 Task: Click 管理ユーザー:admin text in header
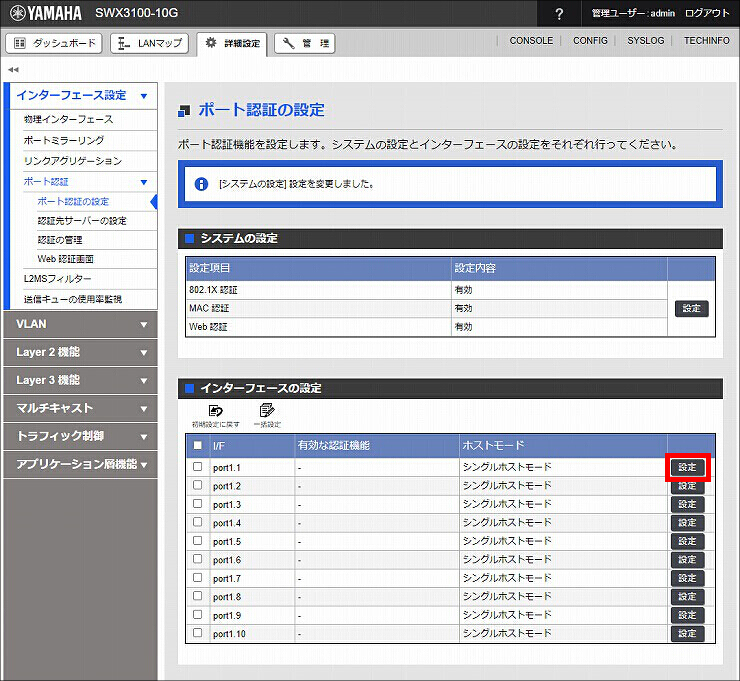pos(633,13)
